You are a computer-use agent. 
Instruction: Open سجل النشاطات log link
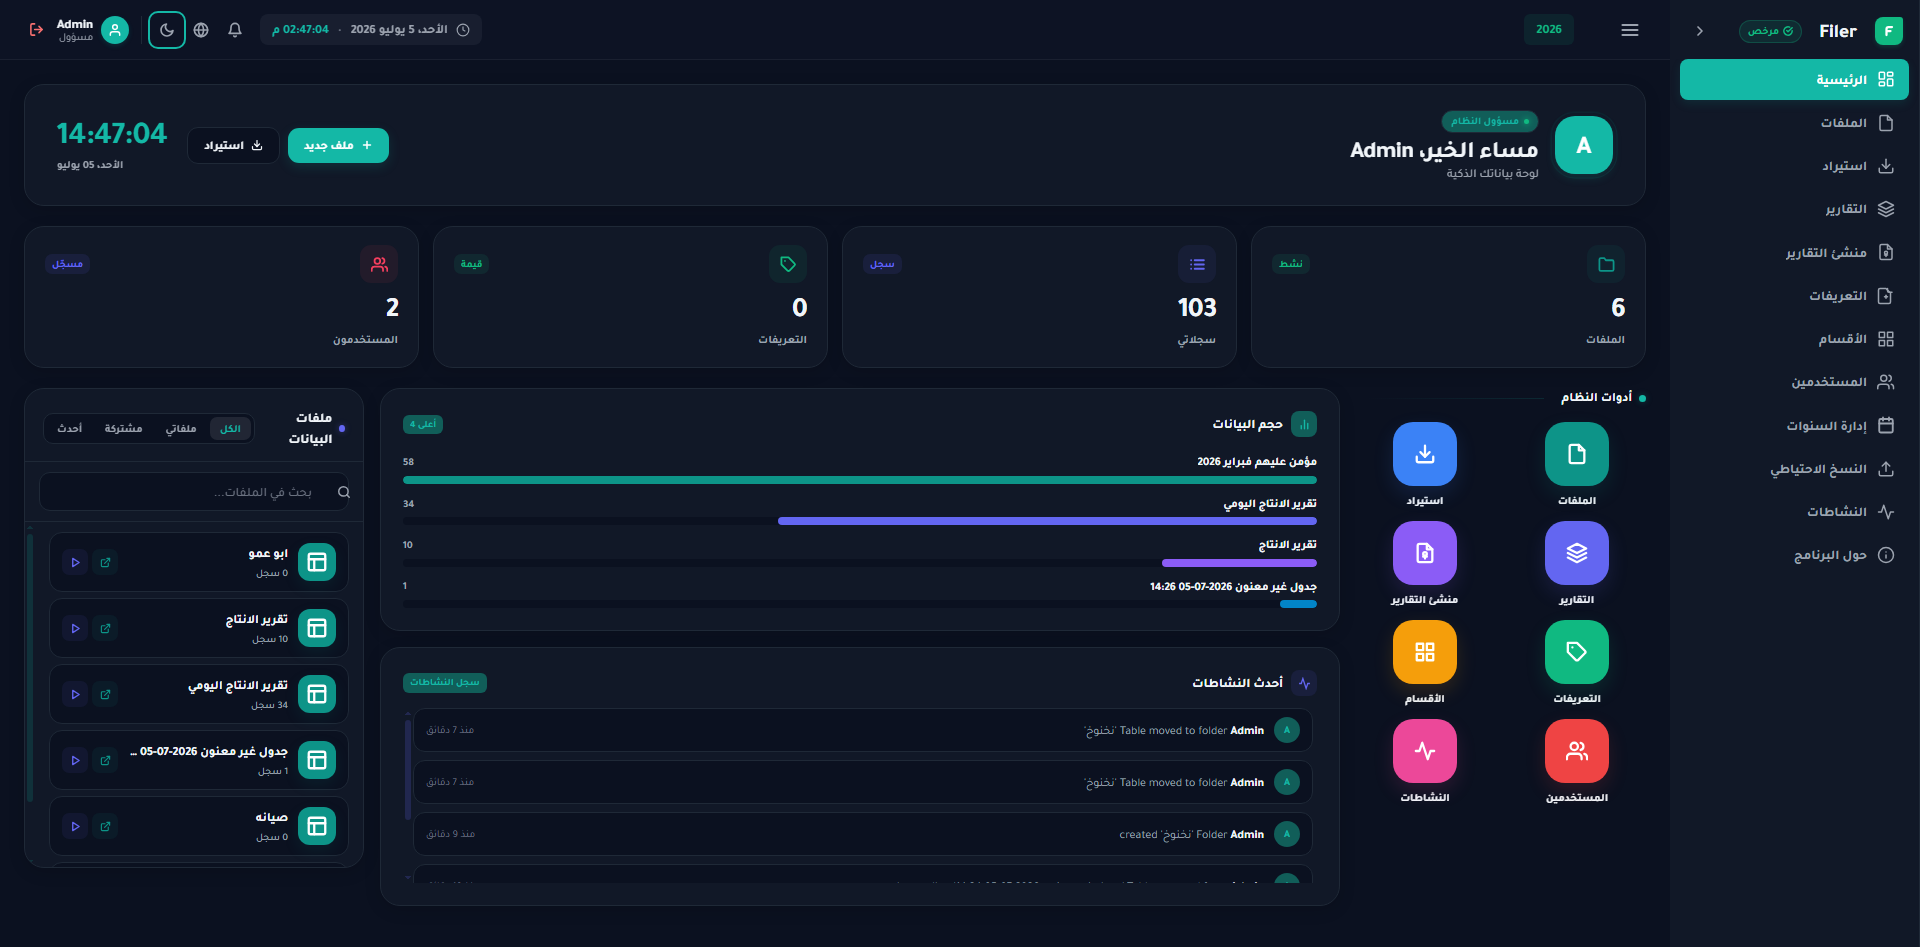coord(445,682)
